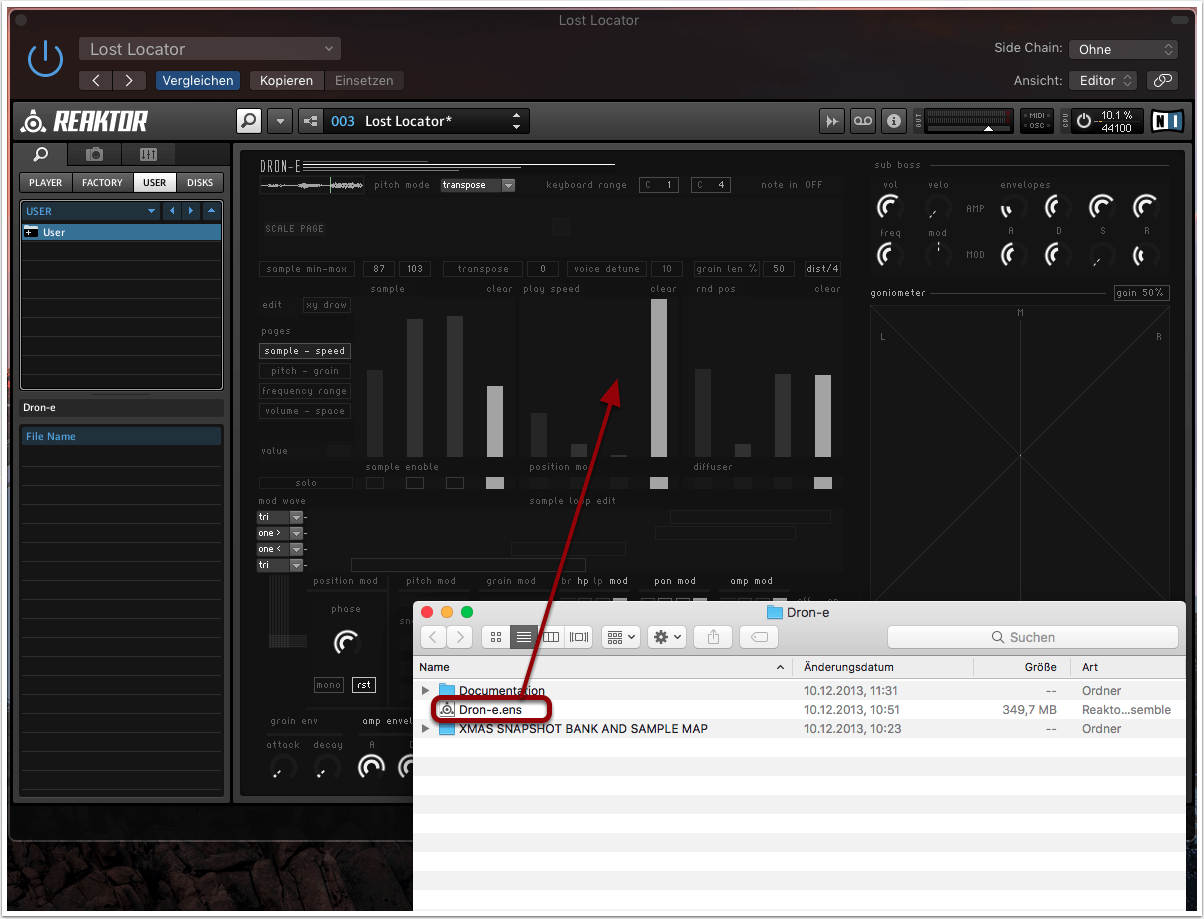Click the Finder Suchen search field
This screenshot has height=919, width=1204.
click(x=1032, y=637)
